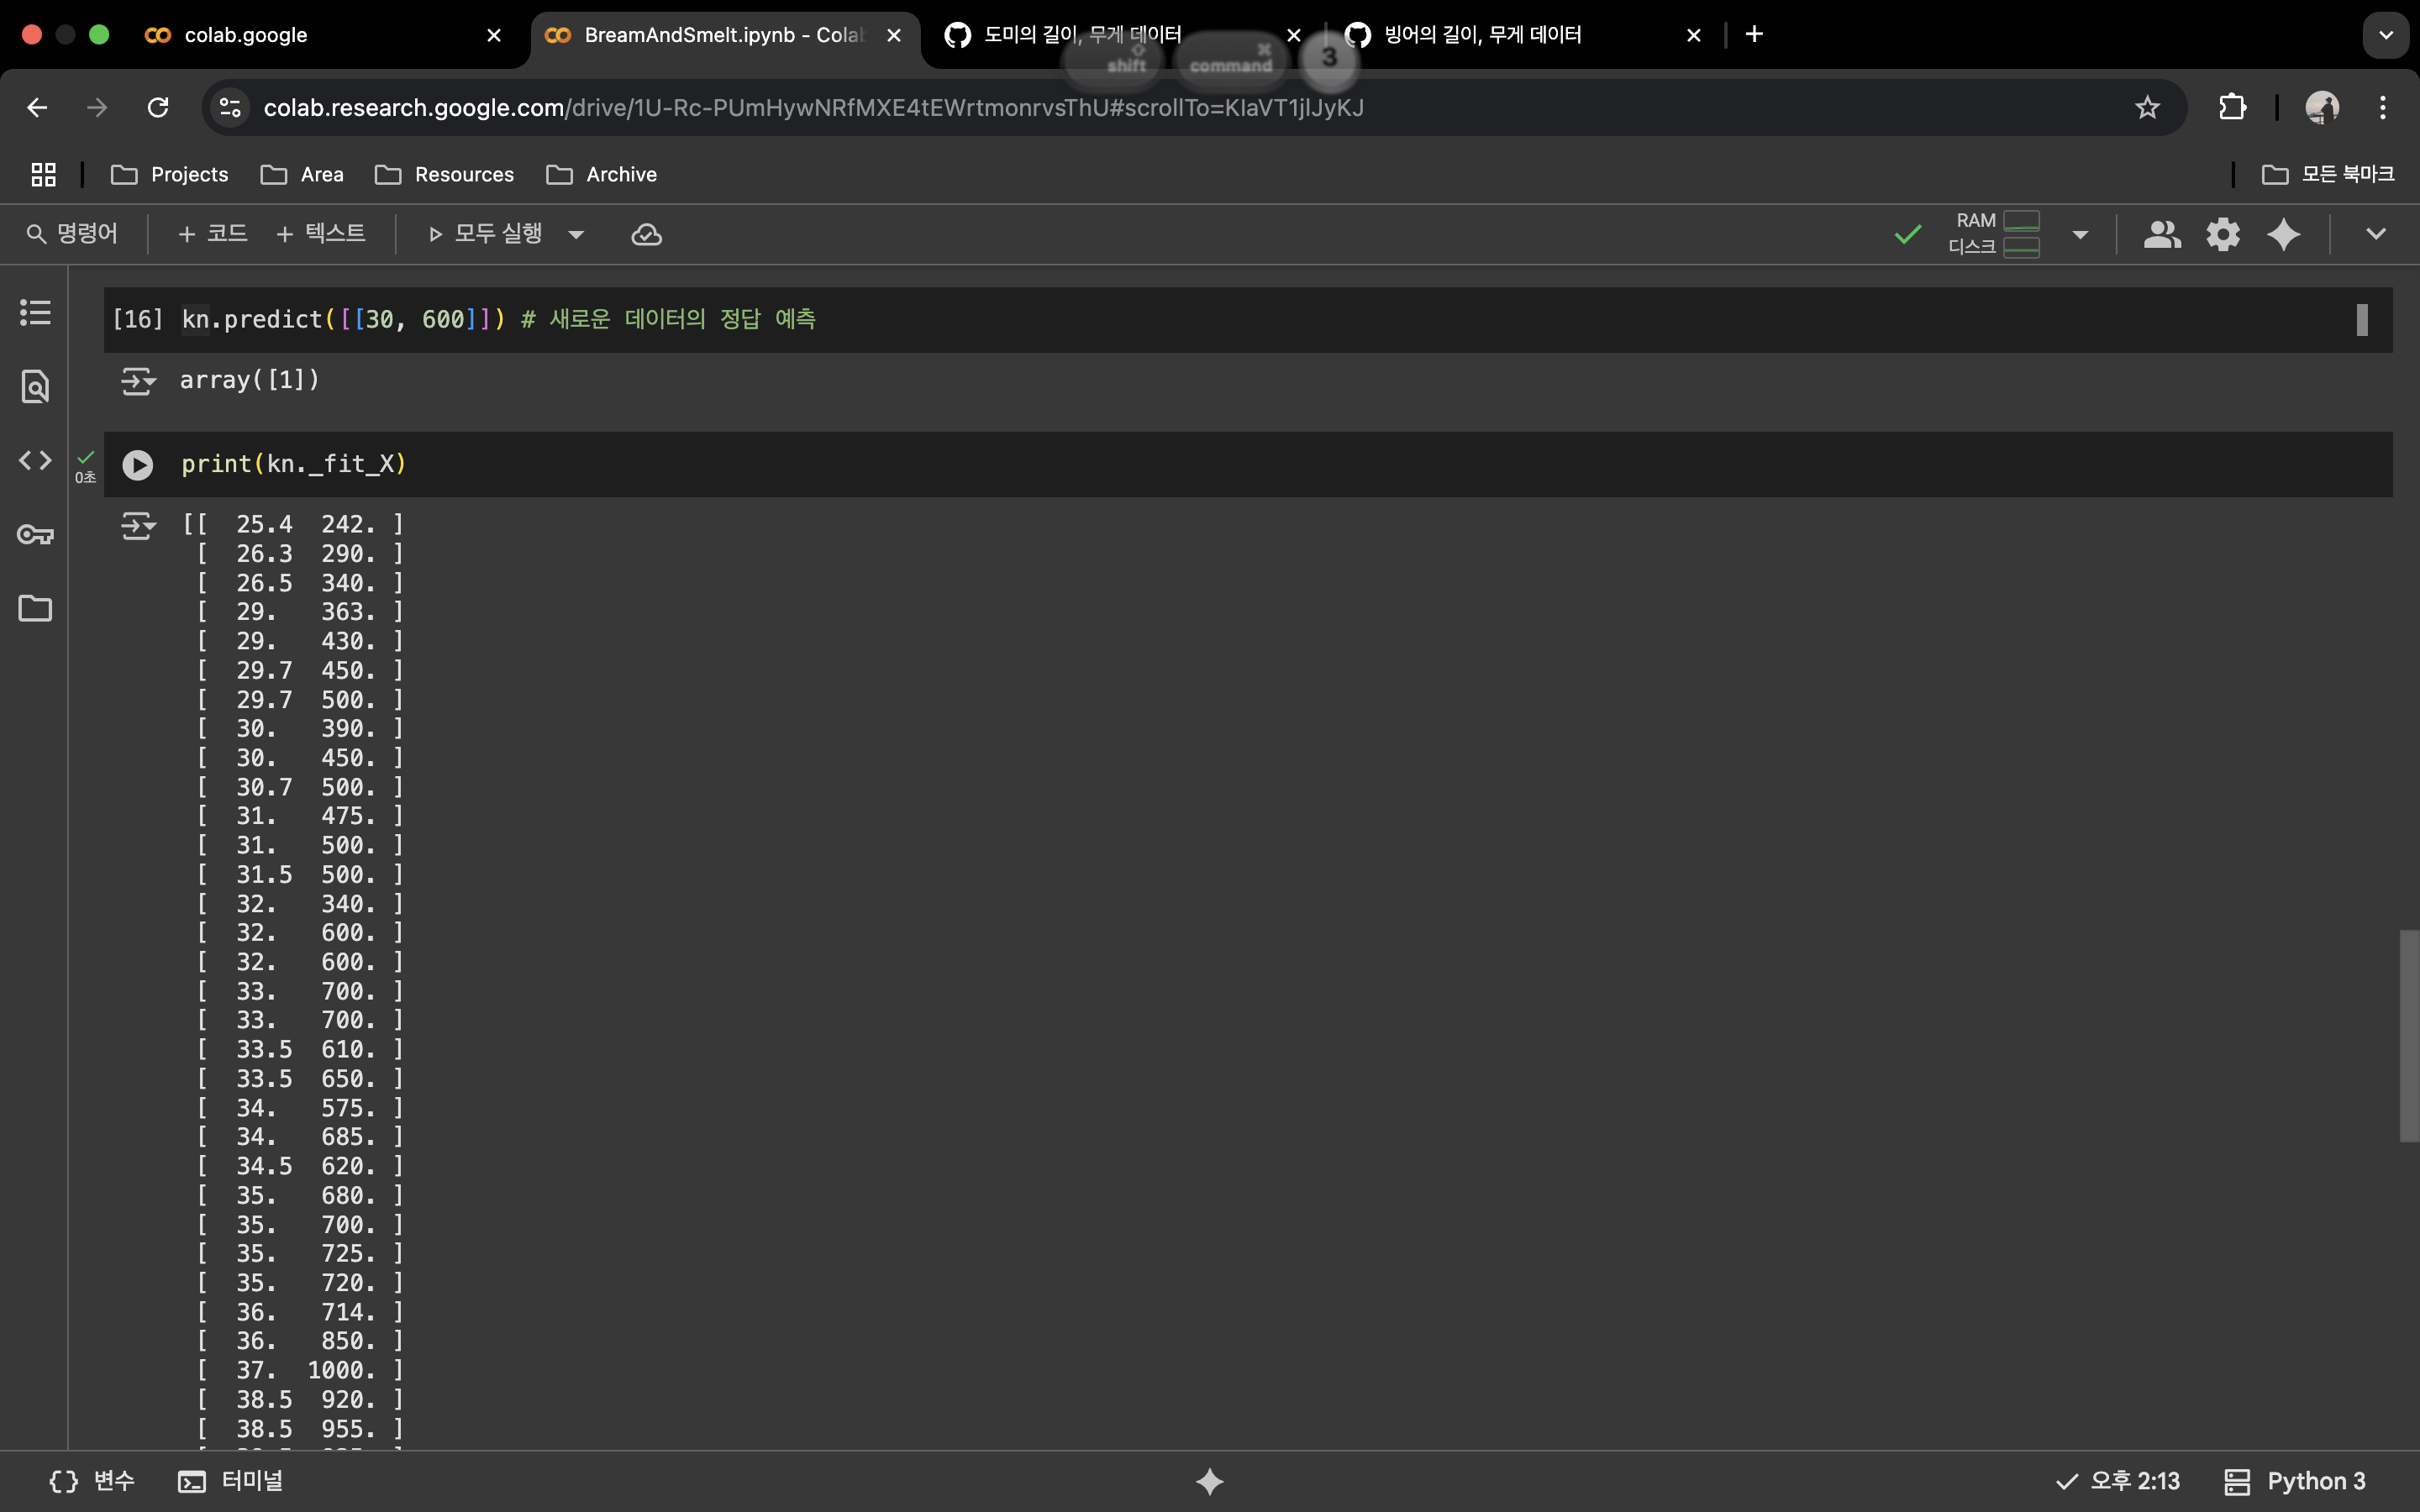Switch to the 빙어의 길이, 무게 데이터 tab
2420x1512 pixels.
[x=1483, y=35]
